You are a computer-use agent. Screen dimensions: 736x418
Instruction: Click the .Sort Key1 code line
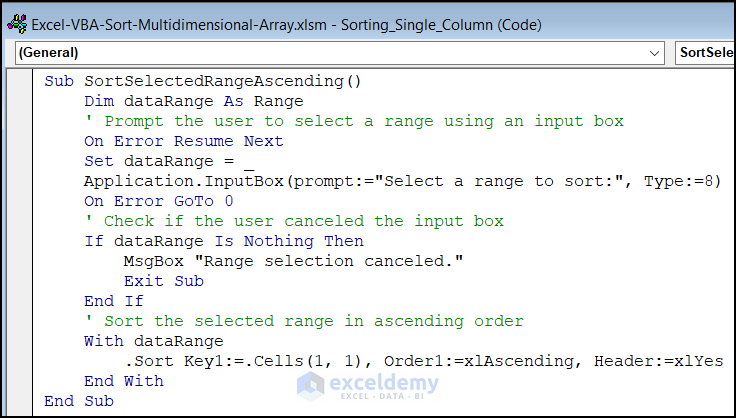pyautogui.click(x=422, y=361)
